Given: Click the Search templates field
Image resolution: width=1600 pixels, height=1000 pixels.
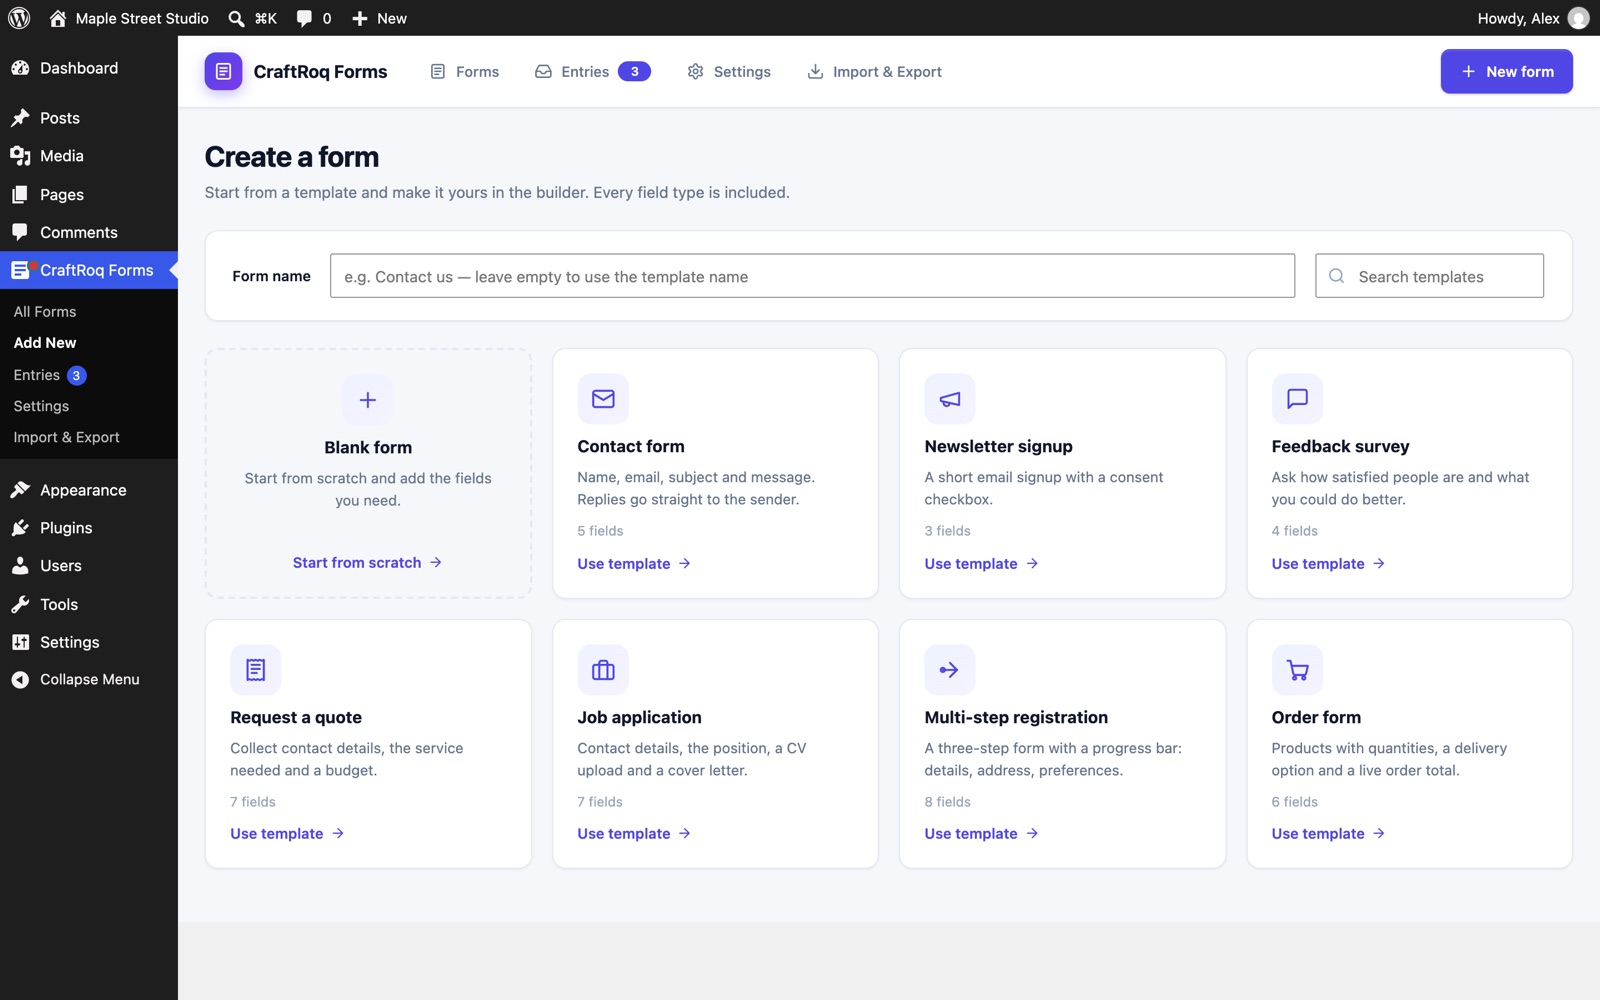Looking at the screenshot, I should click(x=1429, y=276).
